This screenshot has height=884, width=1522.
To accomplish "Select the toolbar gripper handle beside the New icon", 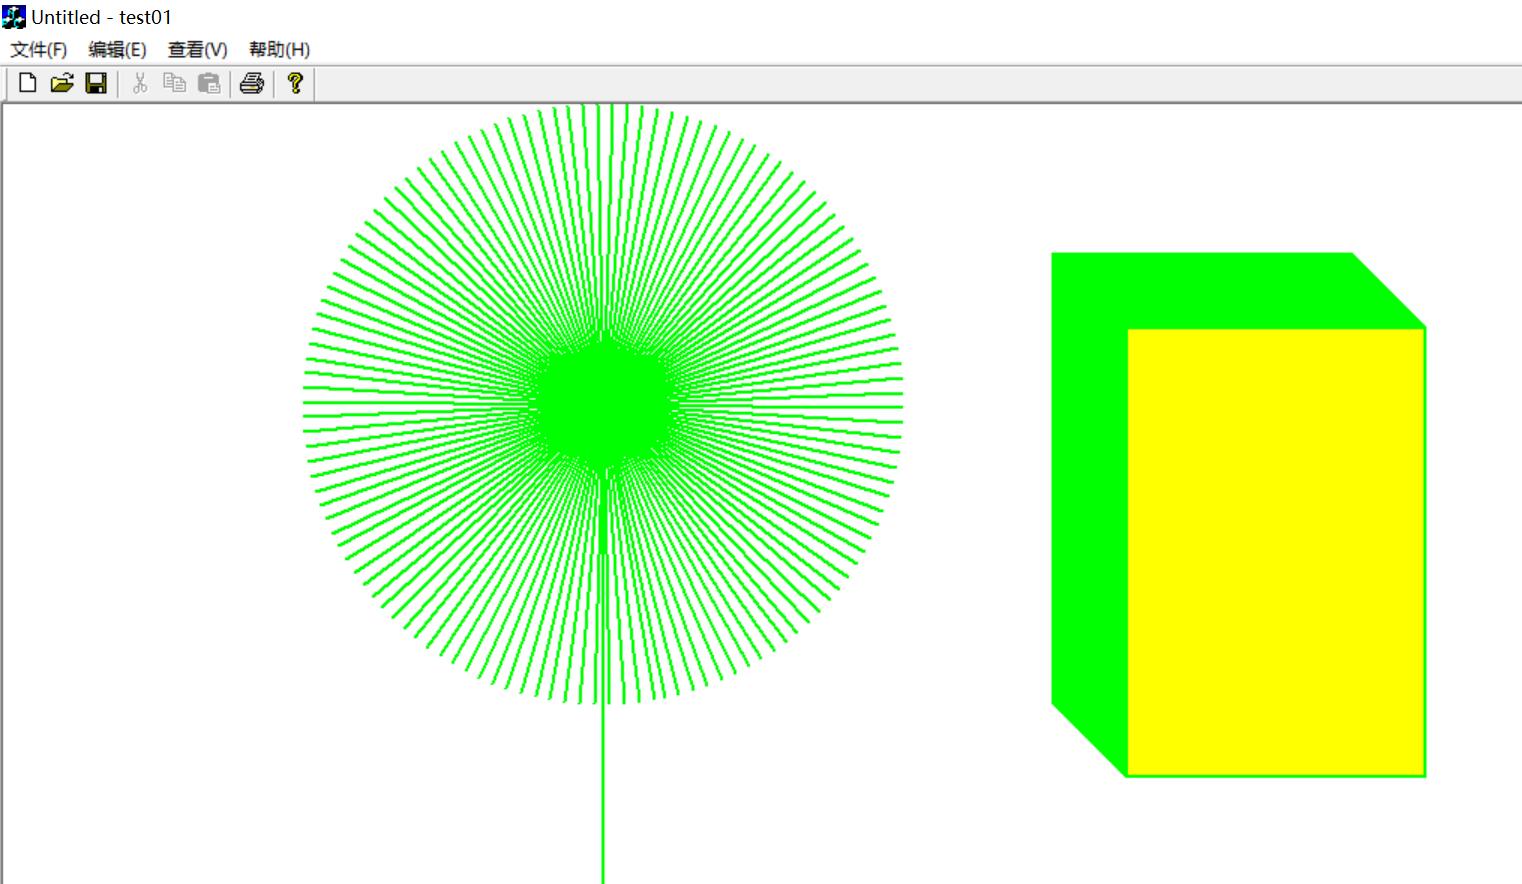I will tap(8, 84).
